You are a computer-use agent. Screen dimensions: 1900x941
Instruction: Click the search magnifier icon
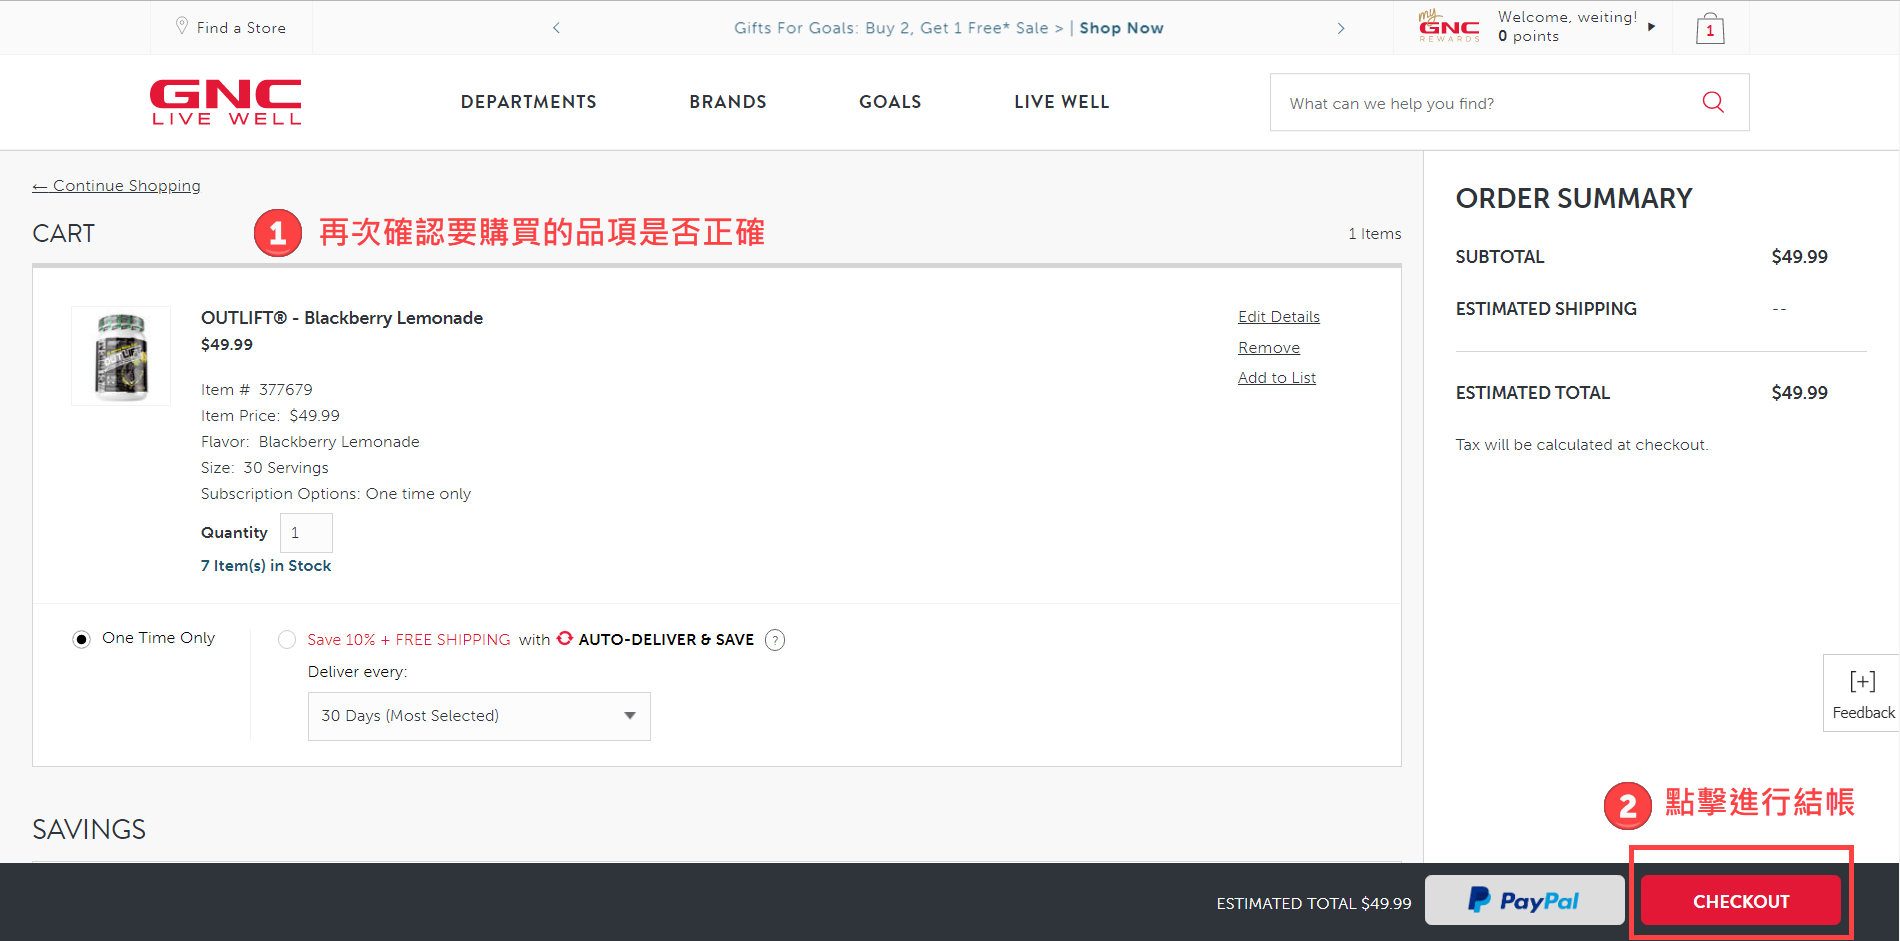pos(1712,102)
